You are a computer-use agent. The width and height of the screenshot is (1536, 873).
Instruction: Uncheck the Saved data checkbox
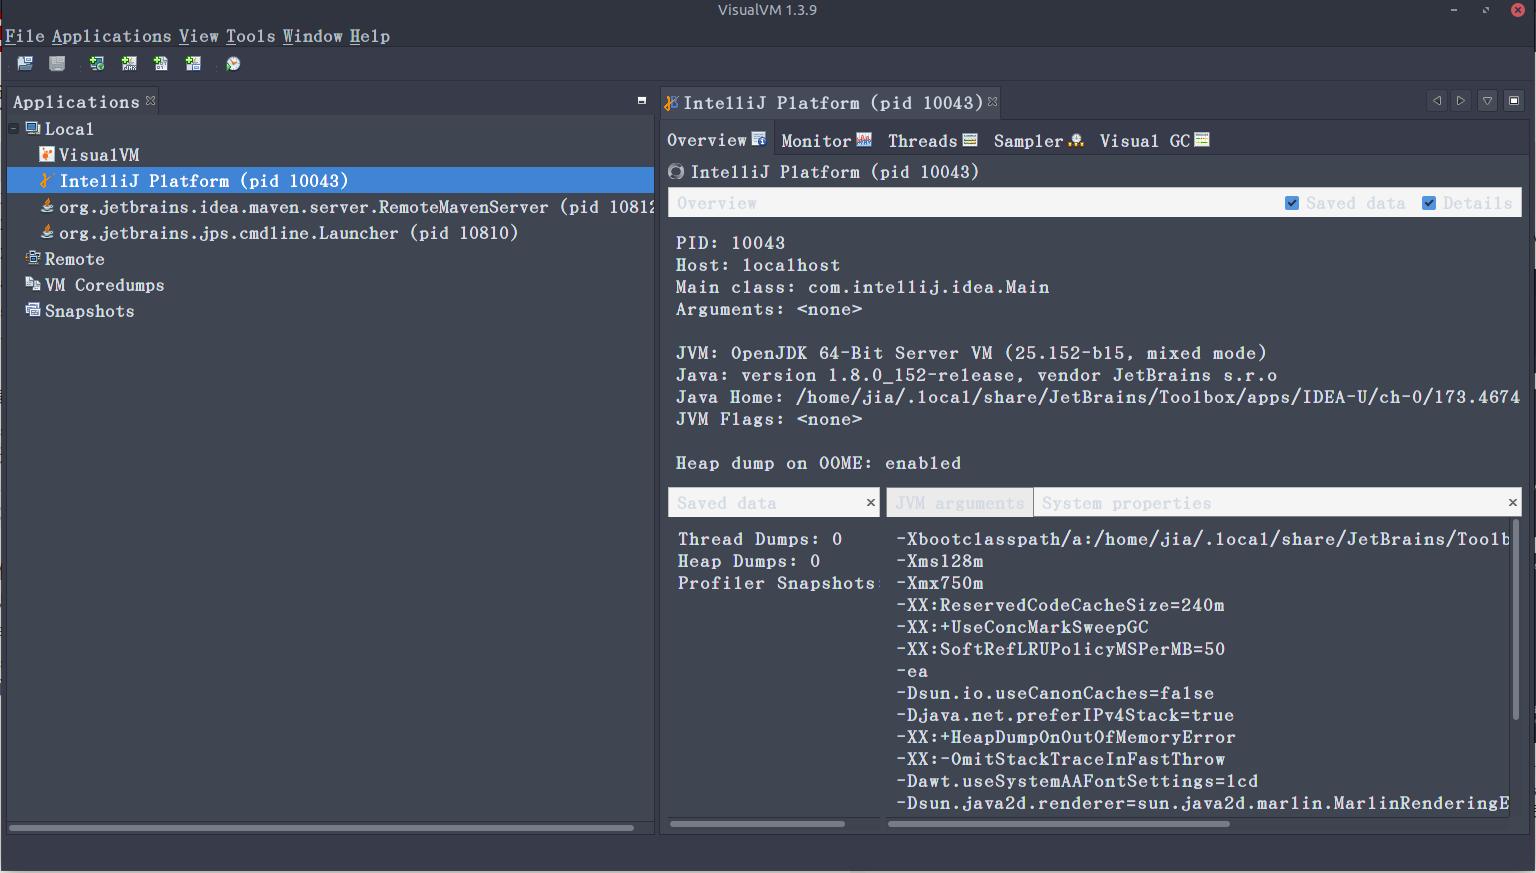coord(1292,203)
